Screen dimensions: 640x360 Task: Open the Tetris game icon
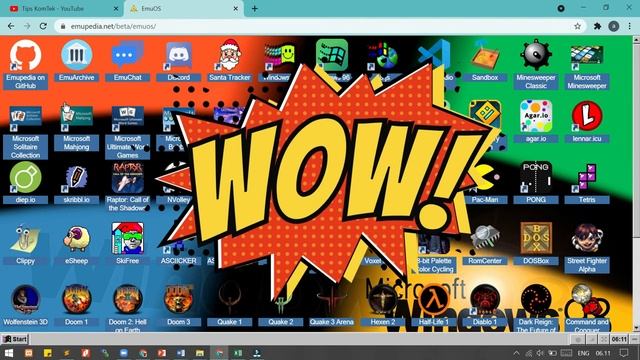pyautogui.click(x=587, y=183)
